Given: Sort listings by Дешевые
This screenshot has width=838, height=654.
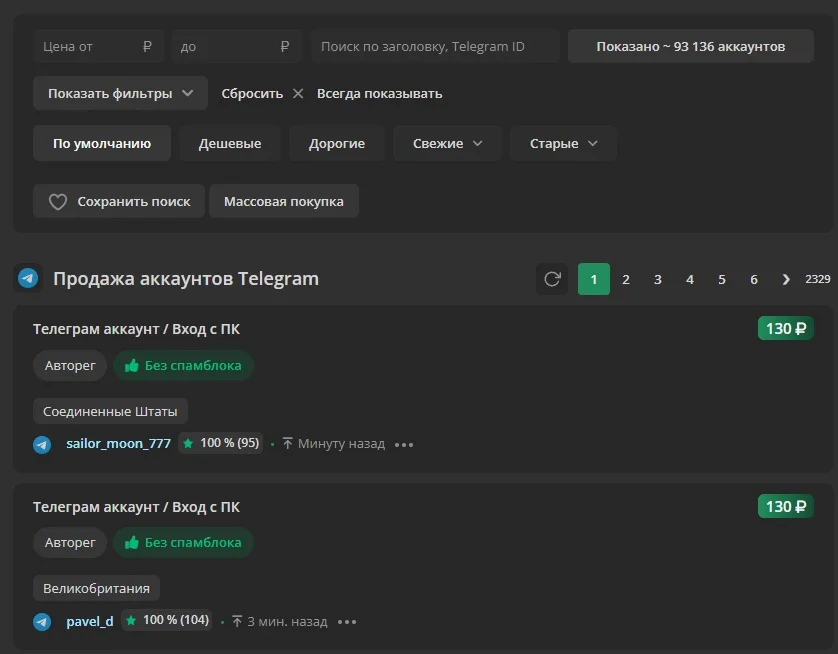Looking at the screenshot, I should point(230,143).
